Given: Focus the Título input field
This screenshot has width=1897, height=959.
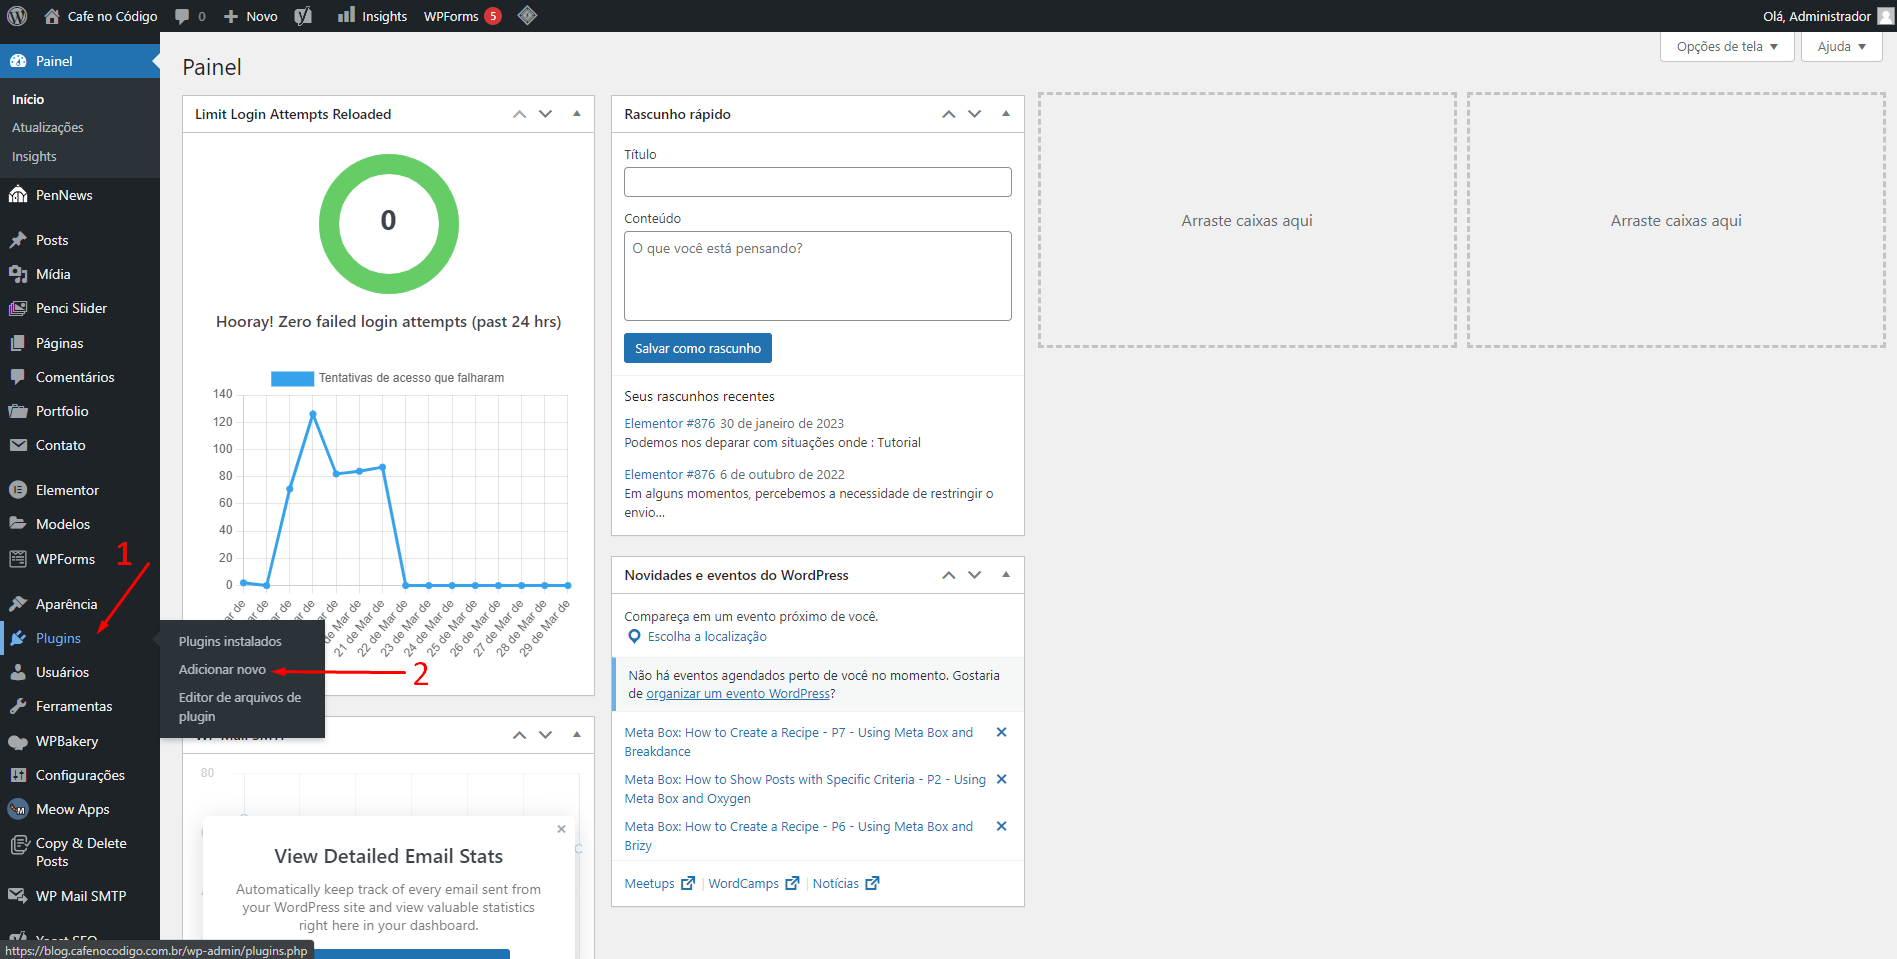Looking at the screenshot, I should pyautogui.click(x=817, y=182).
